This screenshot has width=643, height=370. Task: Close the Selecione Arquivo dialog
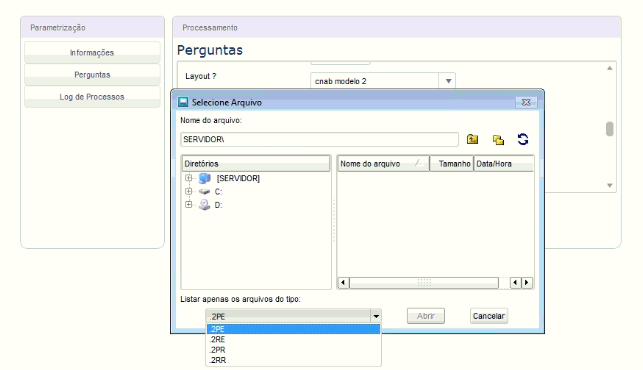point(526,103)
